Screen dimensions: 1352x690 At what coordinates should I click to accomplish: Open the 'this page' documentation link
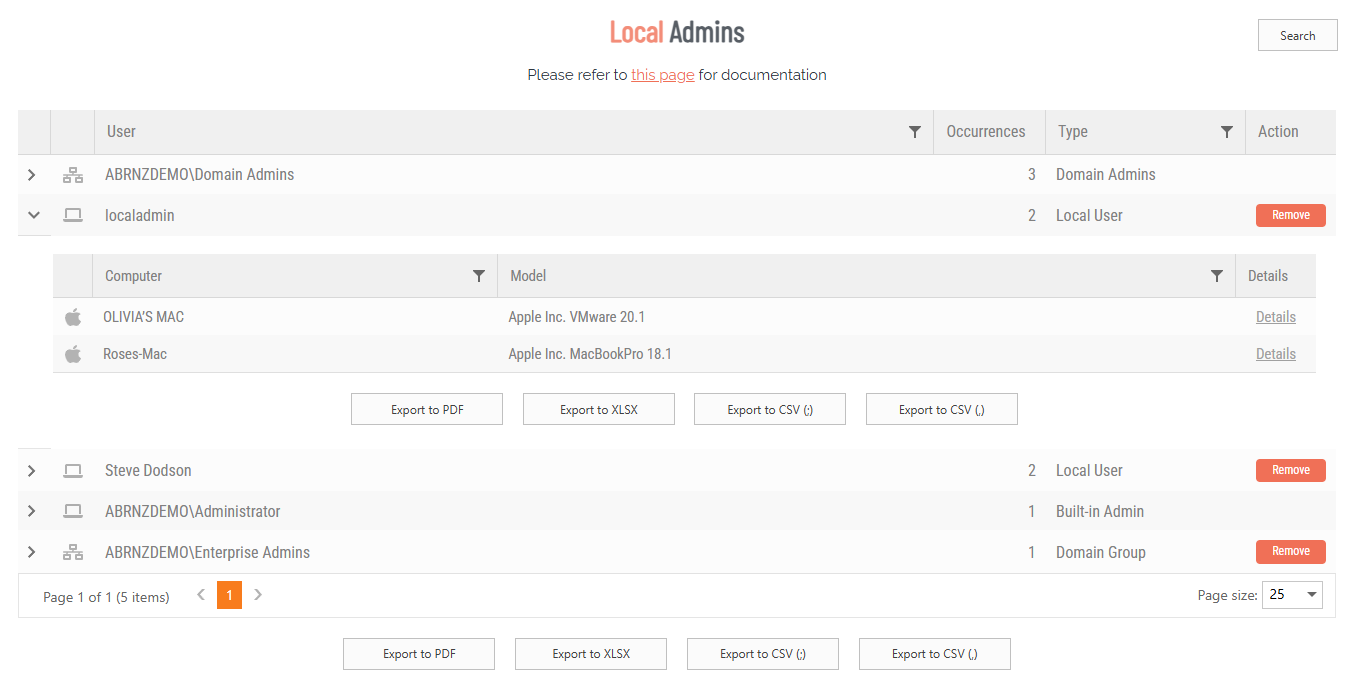[662, 75]
